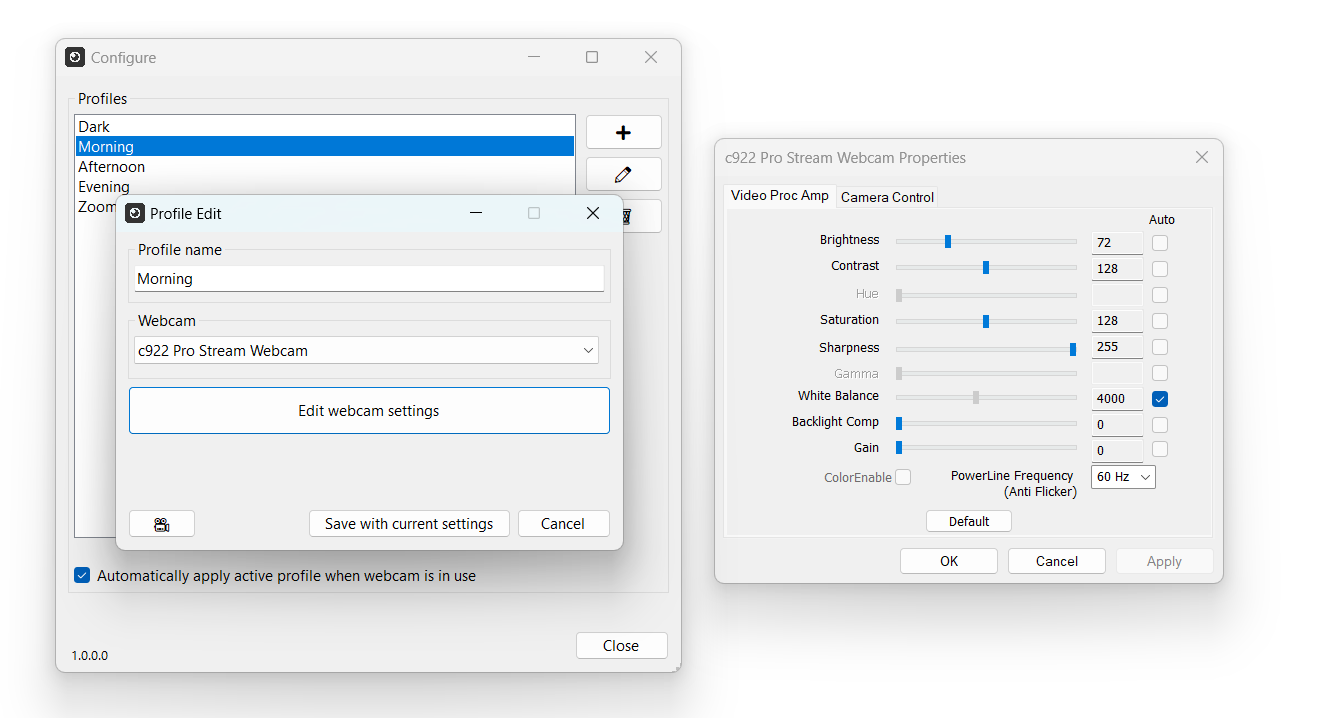Viewport: 1320px width, 718px height.
Task: Toggle the ColorEnable checkbox
Action: pyautogui.click(x=903, y=477)
